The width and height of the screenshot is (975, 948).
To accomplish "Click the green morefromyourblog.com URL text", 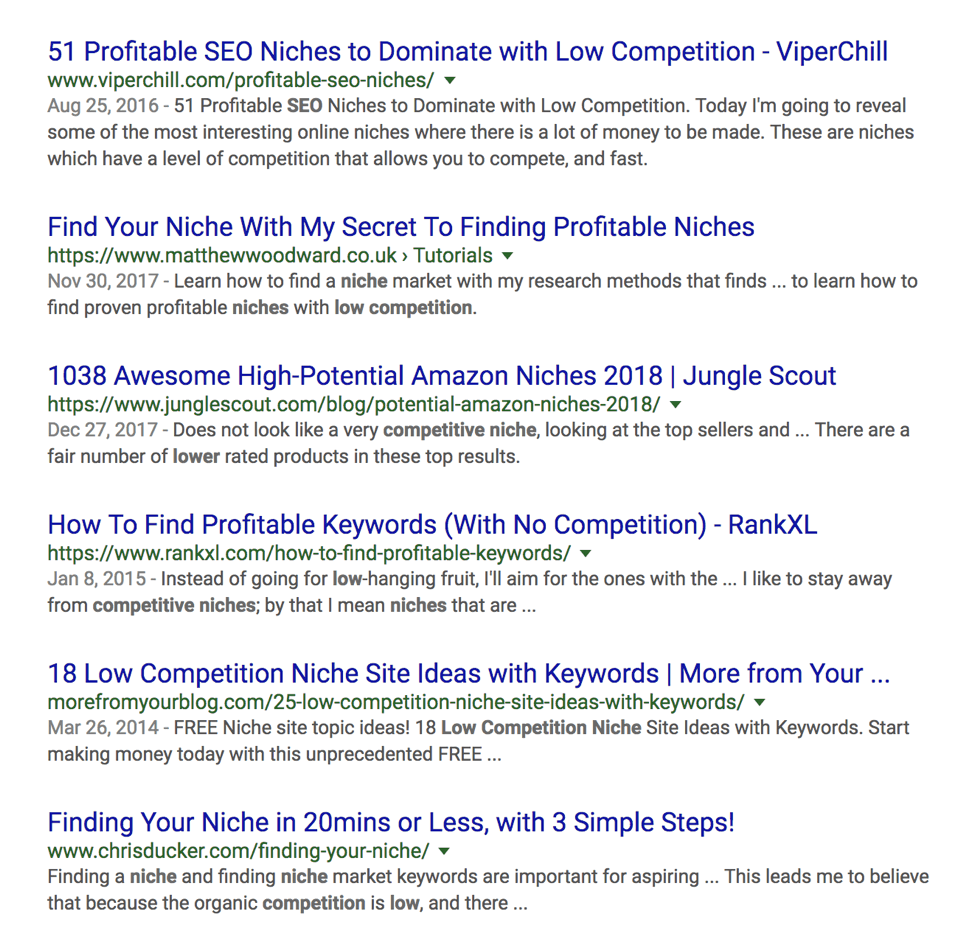I will (x=396, y=702).
